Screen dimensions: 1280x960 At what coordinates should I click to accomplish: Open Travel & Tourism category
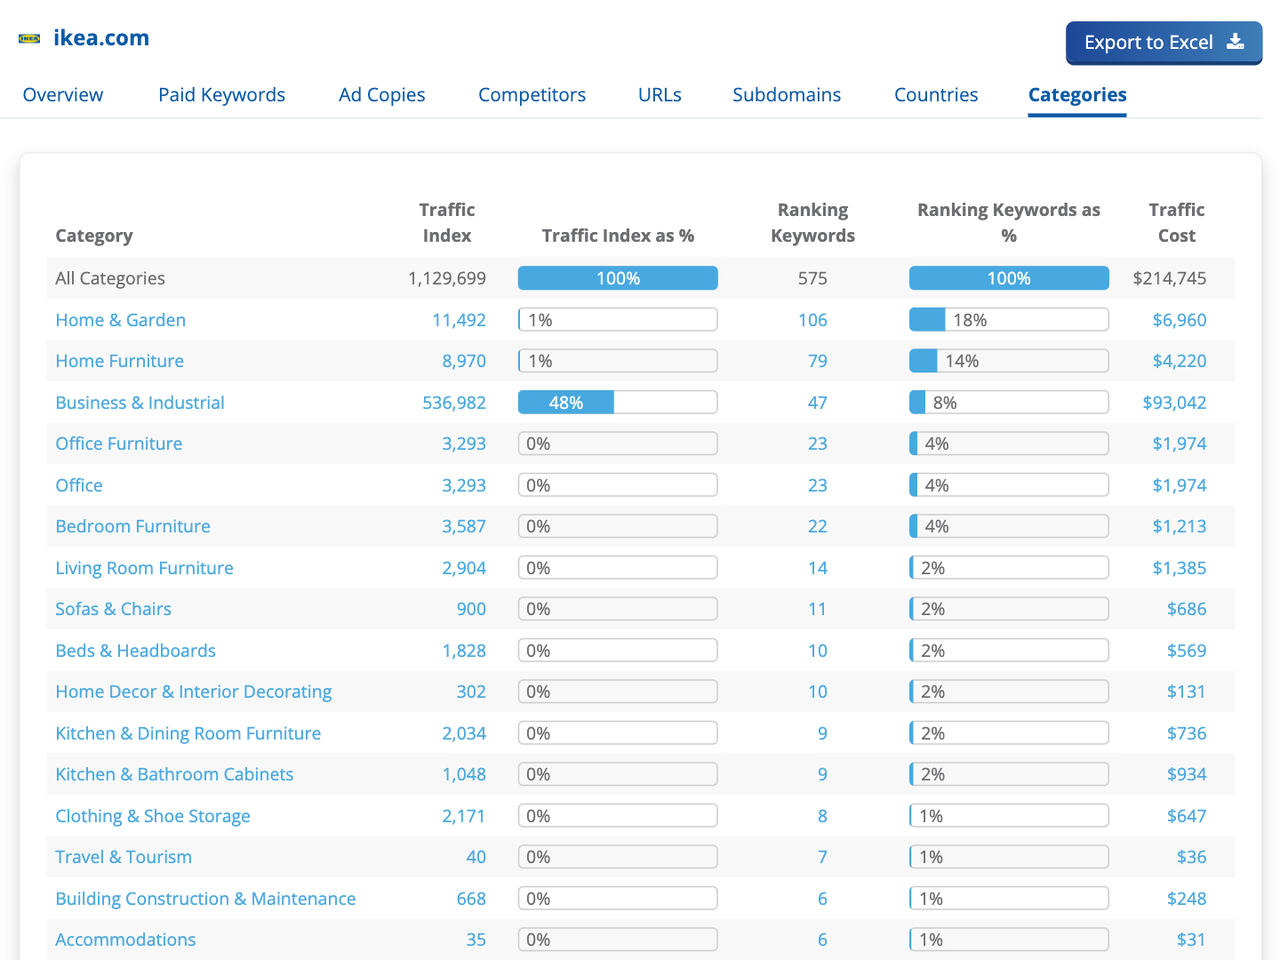124,857
